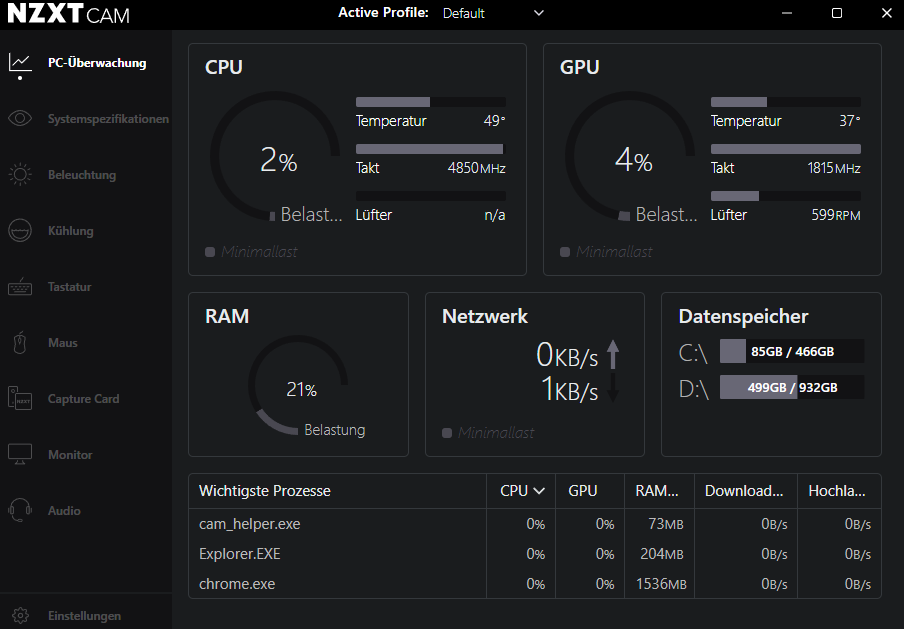Click the GPU Takt bar
This screenshot has height=629, width=904.
pos(785,149)
